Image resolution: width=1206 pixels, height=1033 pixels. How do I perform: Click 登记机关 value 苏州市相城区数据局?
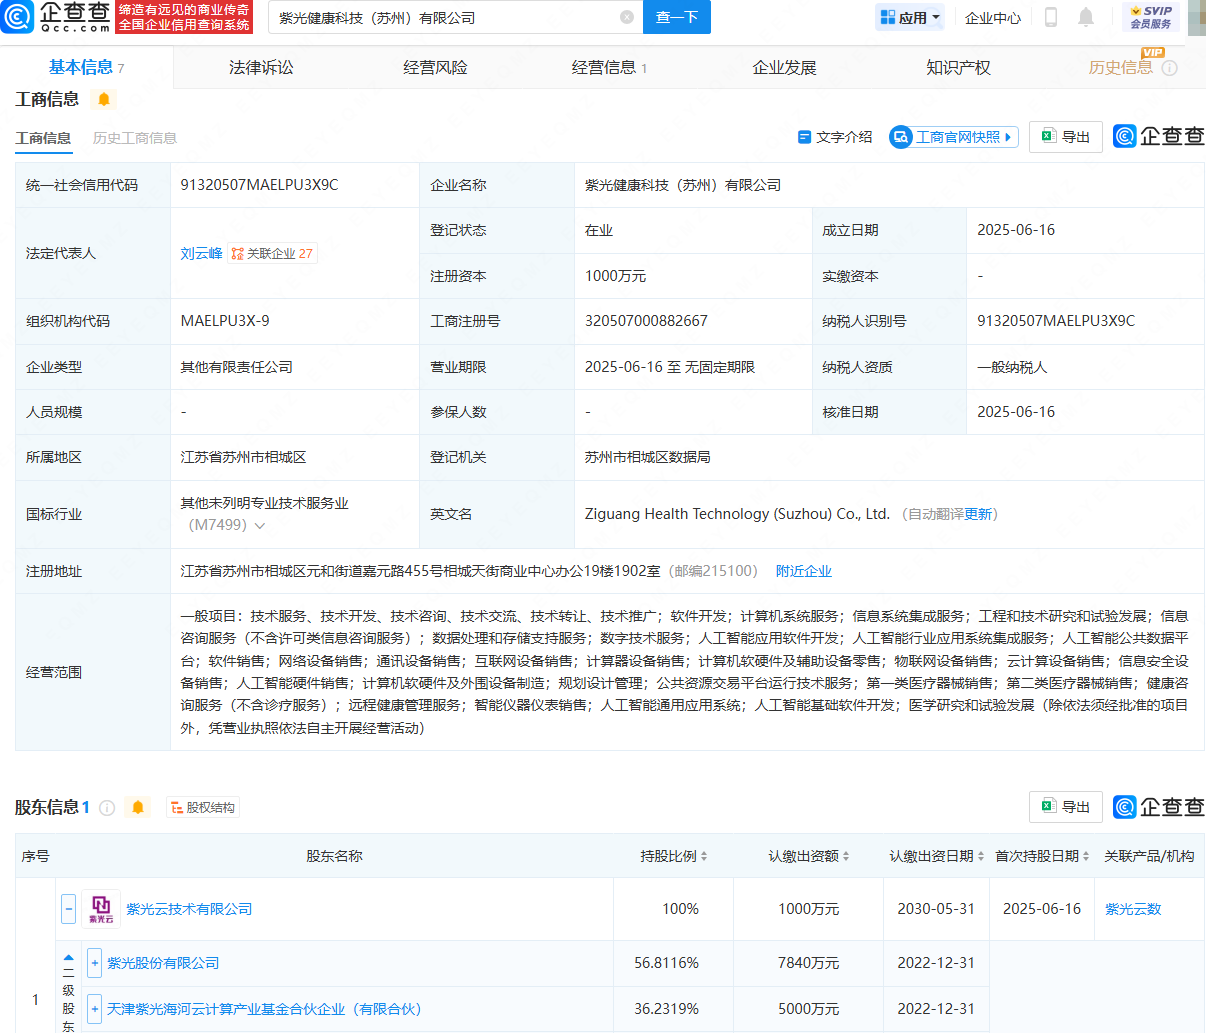(648, 457)
